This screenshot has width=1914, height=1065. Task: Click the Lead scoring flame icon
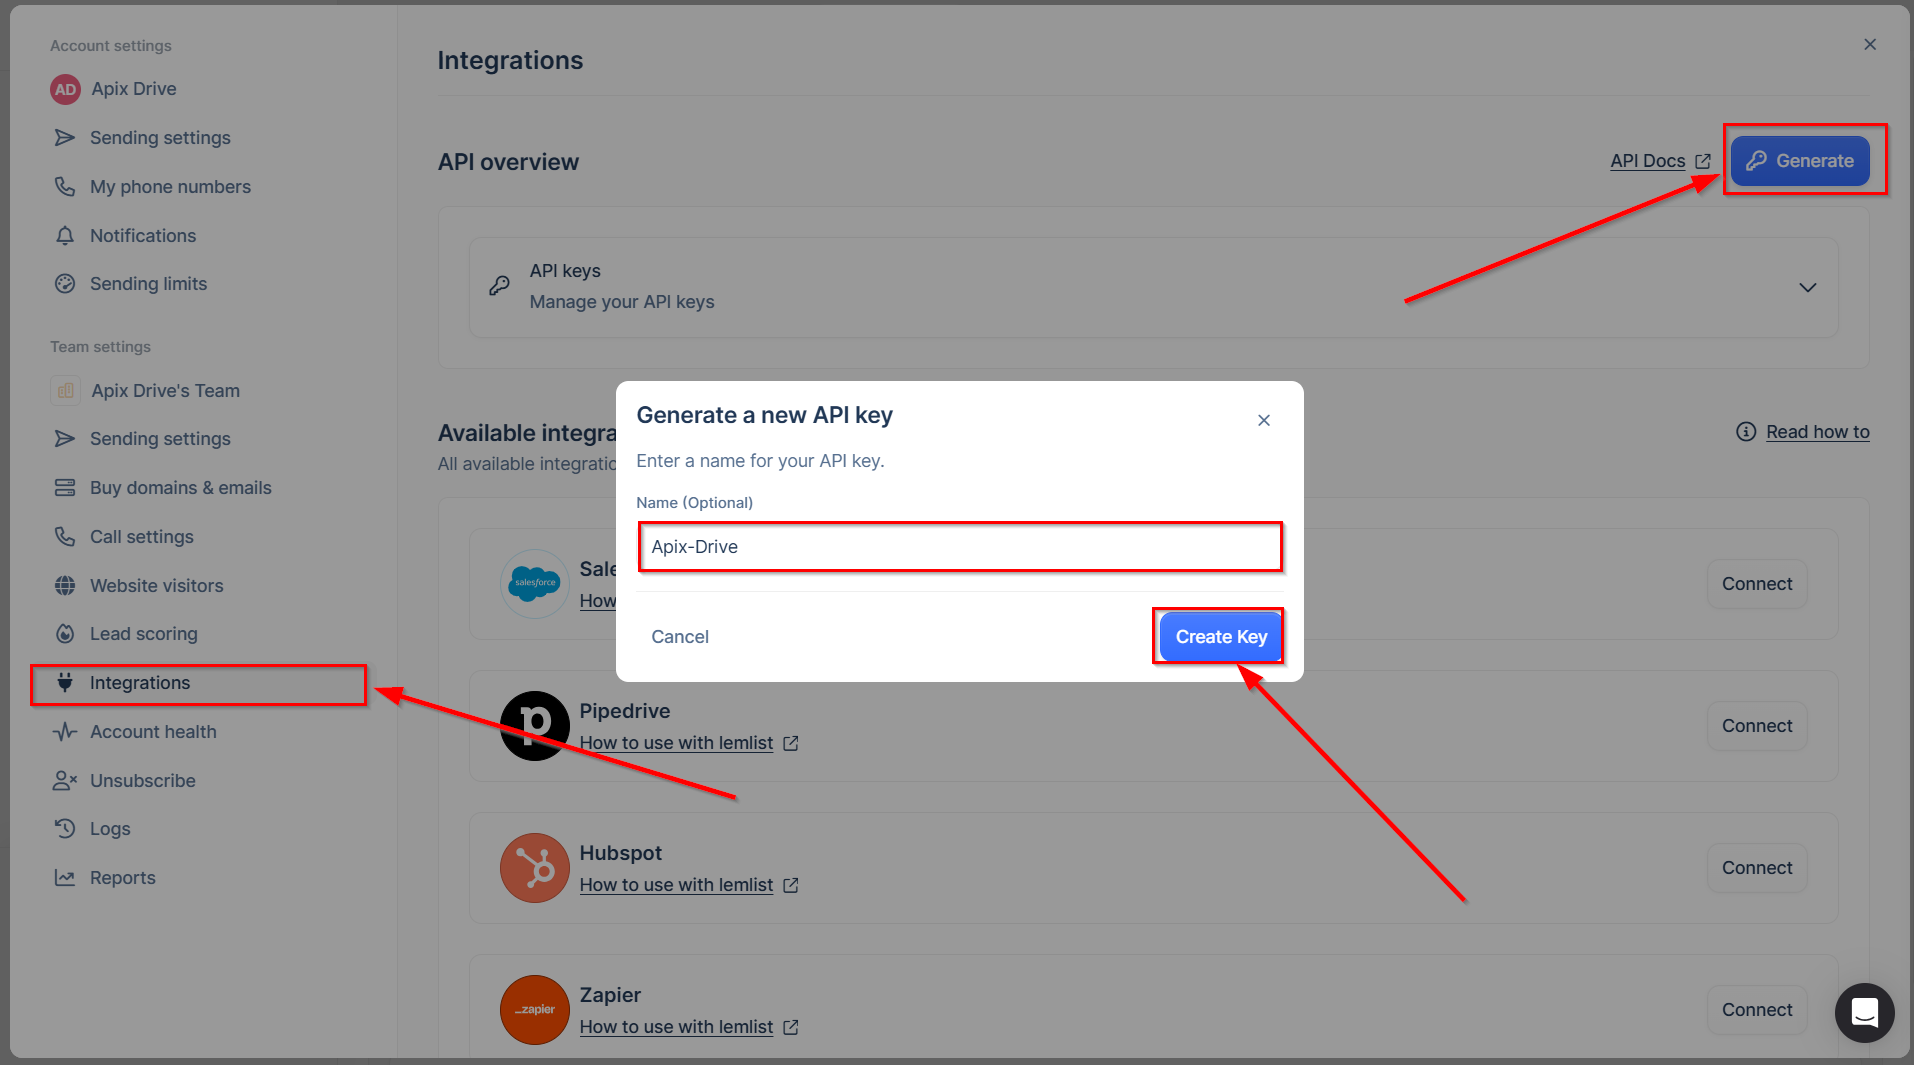pos(65,633)
